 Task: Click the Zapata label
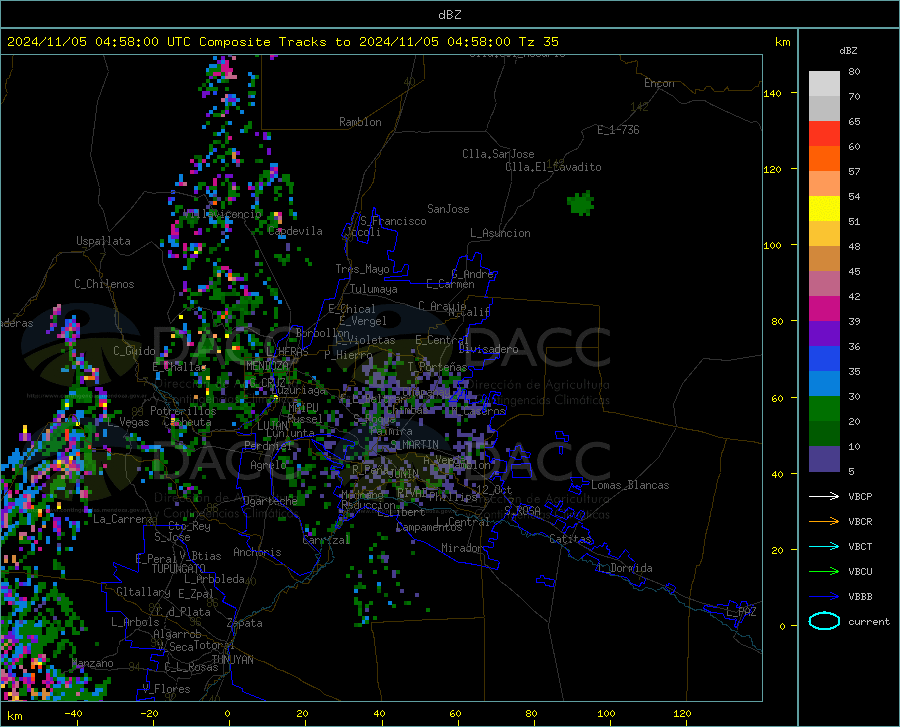pos(245,623)
